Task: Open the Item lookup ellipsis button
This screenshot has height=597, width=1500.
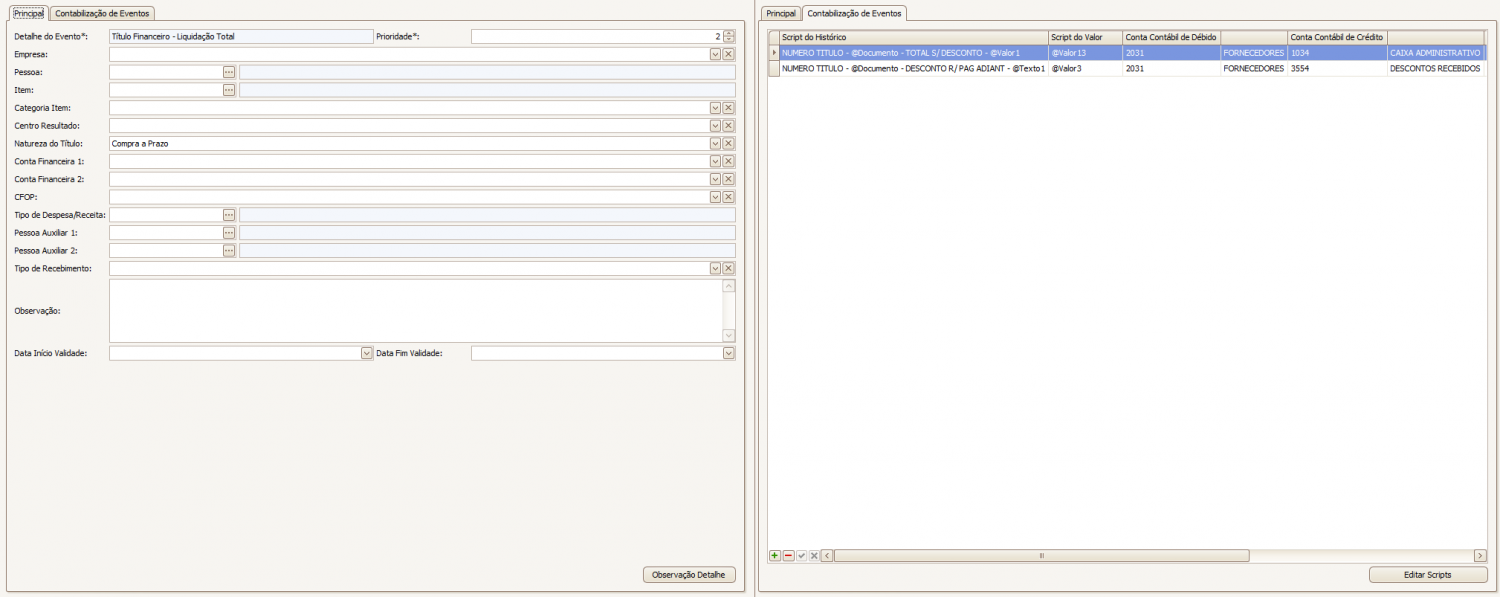Action: 229,90
